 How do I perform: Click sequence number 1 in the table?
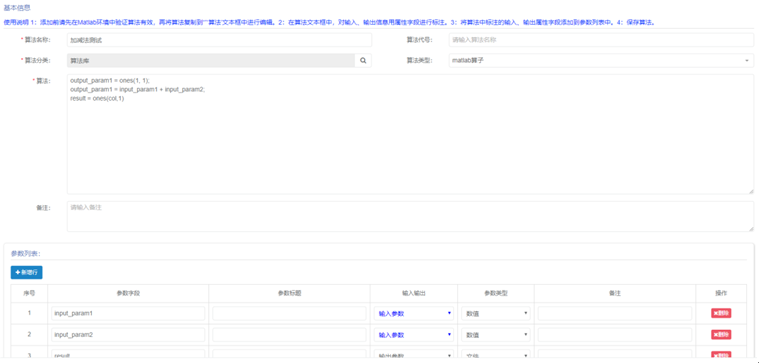coord(29,313)
